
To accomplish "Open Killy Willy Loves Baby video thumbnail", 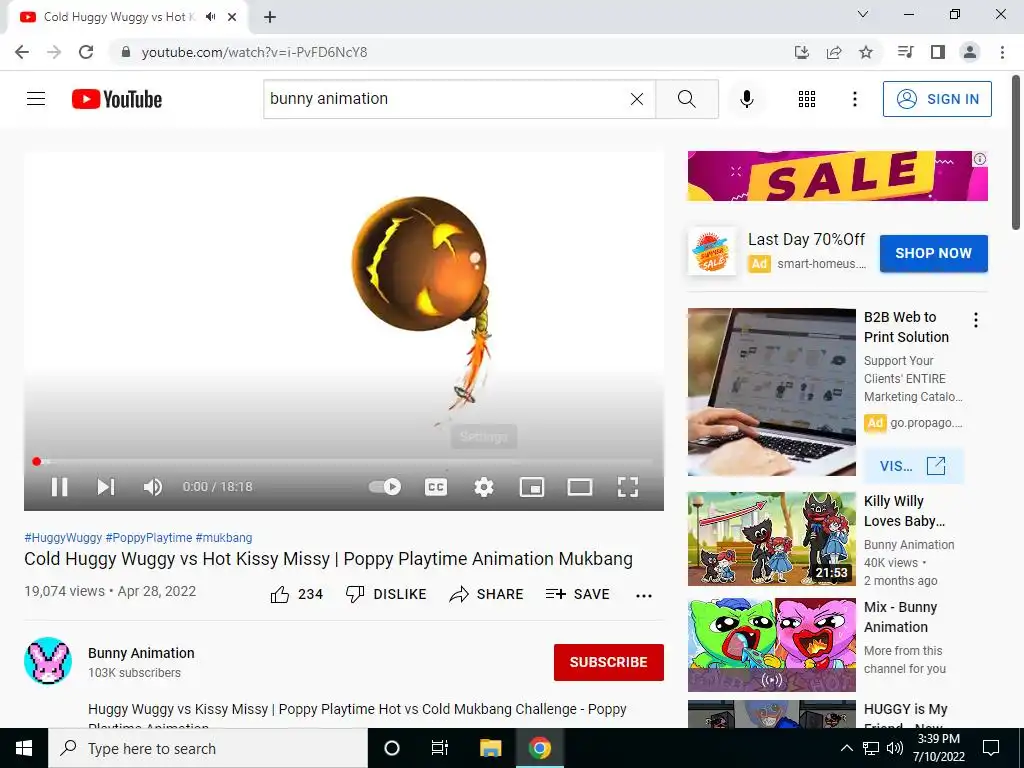I will [771, 539].
